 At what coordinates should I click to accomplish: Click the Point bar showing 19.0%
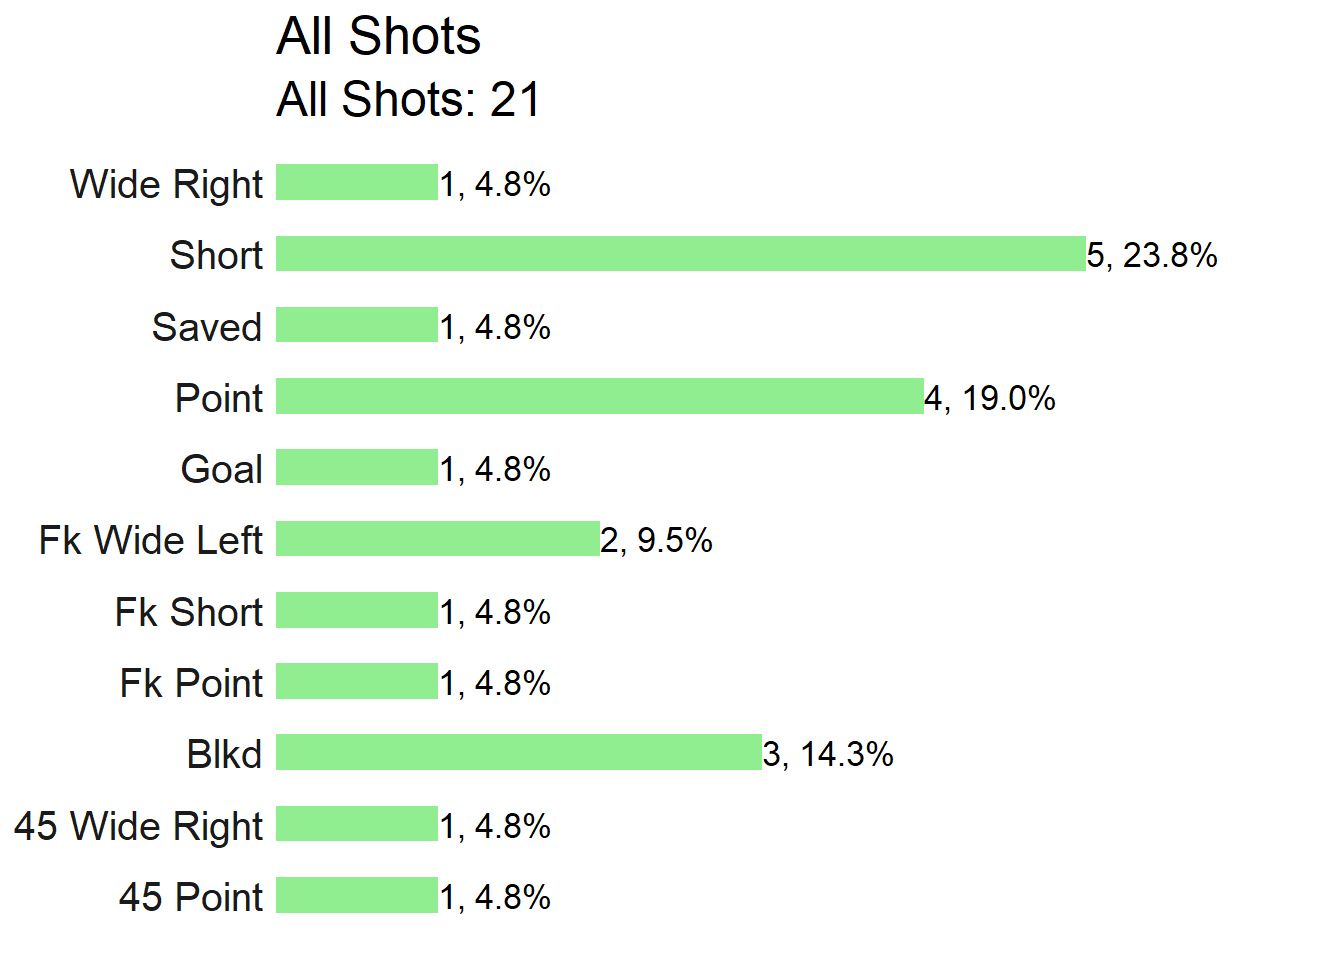click(600, 396)
